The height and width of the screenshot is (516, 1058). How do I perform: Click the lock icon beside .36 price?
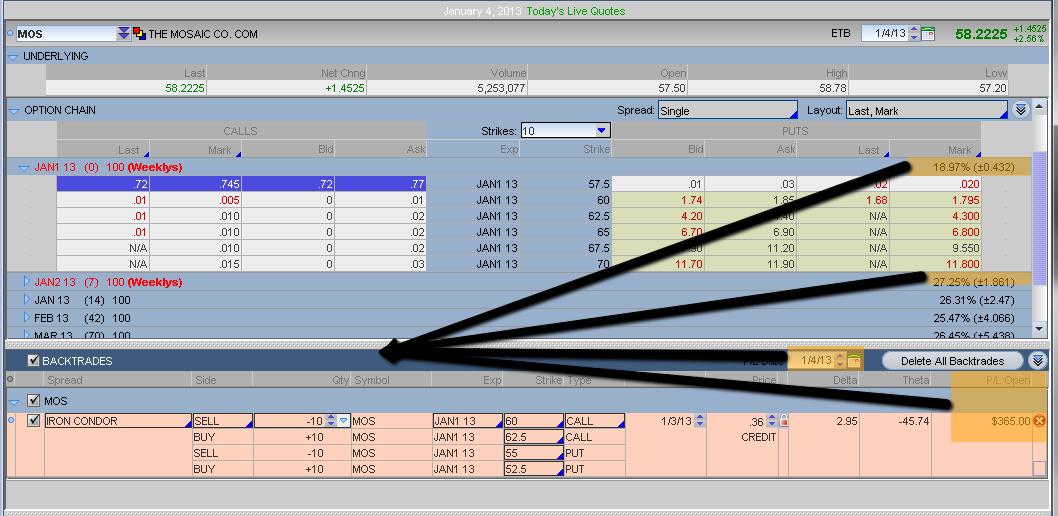click(x=783, y=421)
